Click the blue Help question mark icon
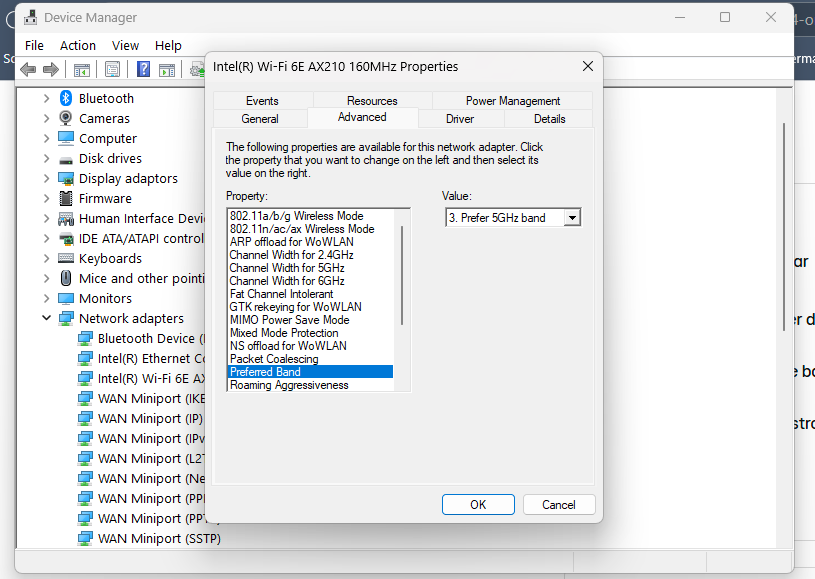Image resolution: width=815 pixels, height=579 pixels. [x=143, y=69]
